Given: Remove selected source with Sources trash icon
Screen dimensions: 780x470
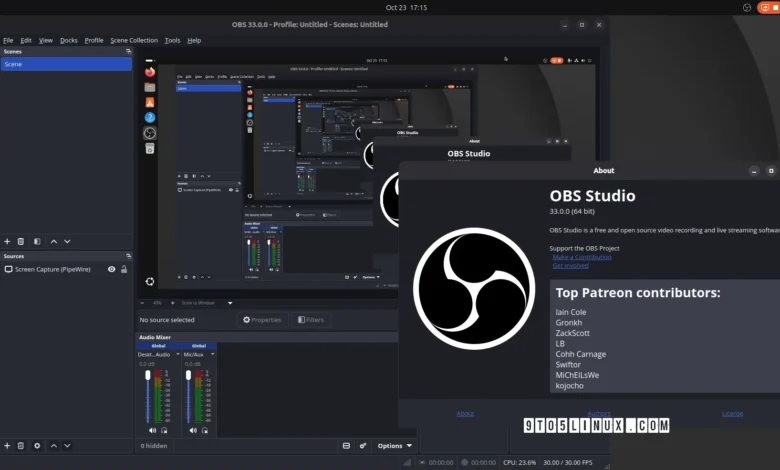Looking at the screenshot, I should [21, 446].
